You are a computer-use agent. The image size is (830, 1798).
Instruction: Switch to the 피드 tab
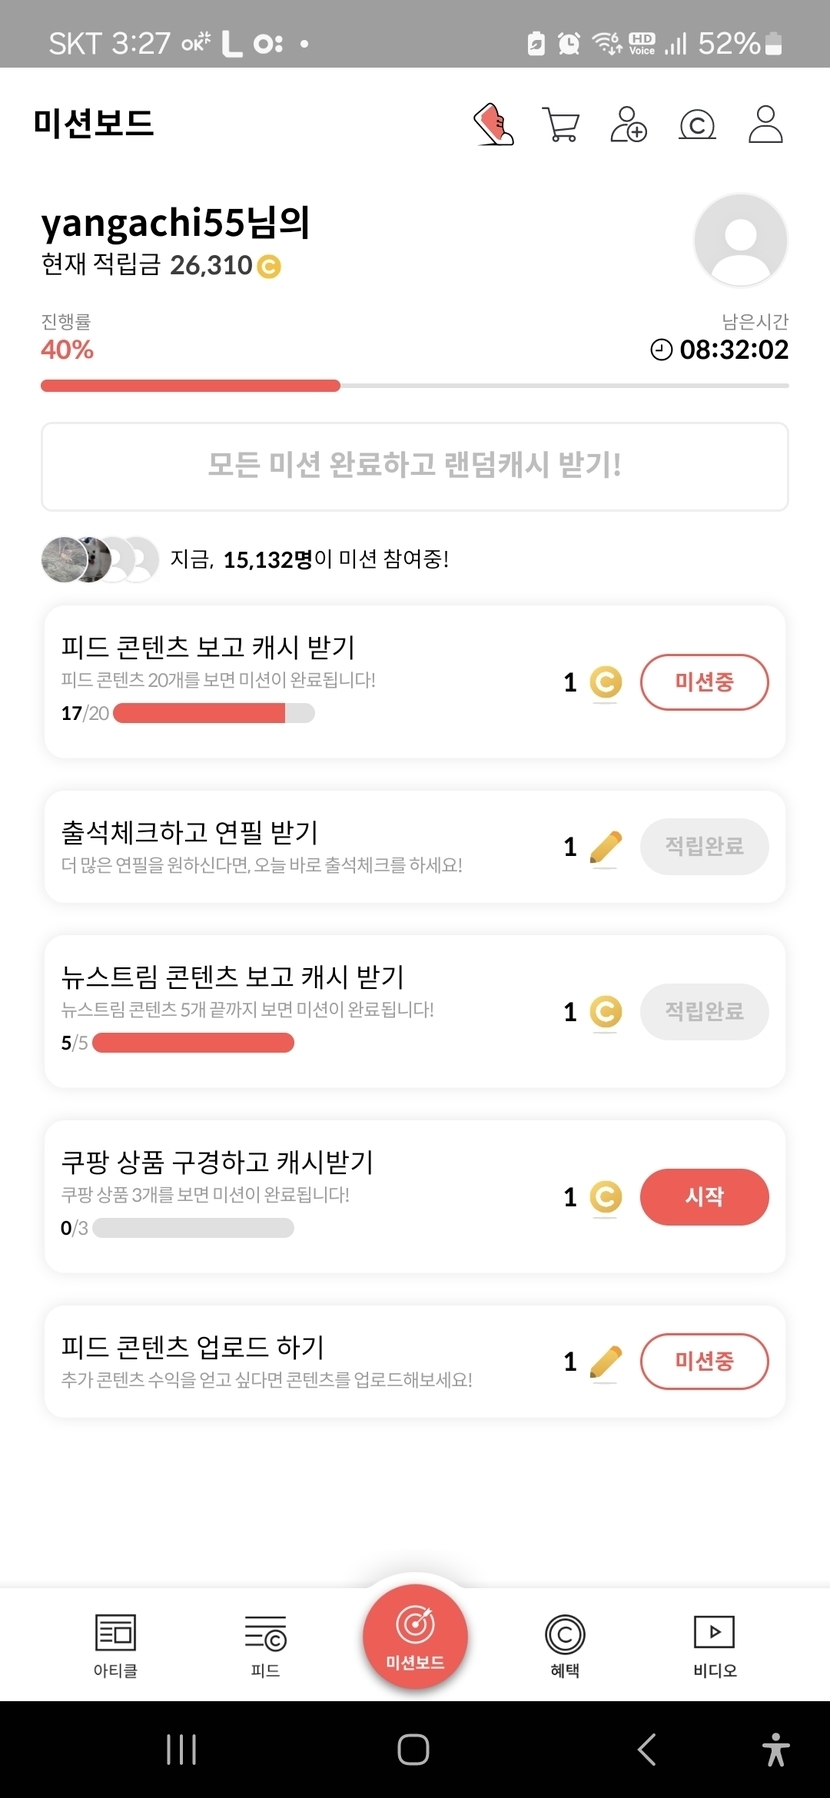[265, 1645]
